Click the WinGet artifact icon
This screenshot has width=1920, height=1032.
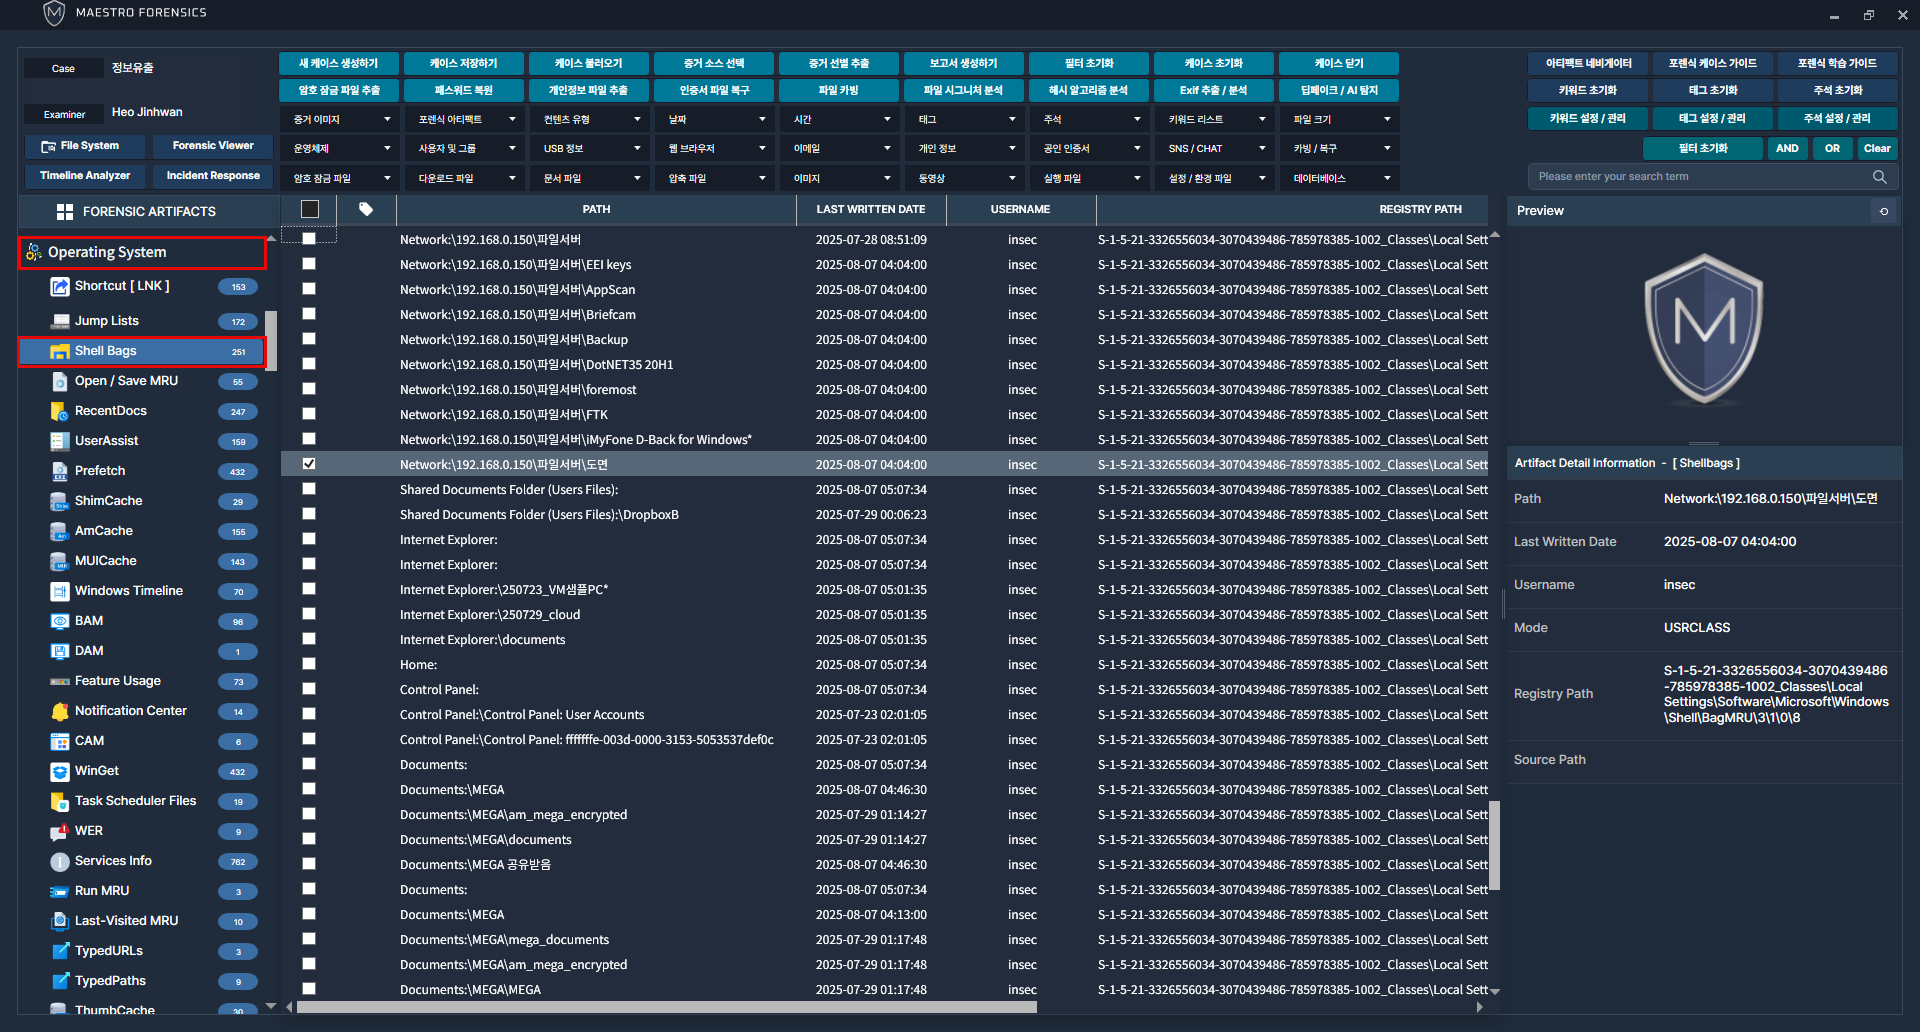60,771
